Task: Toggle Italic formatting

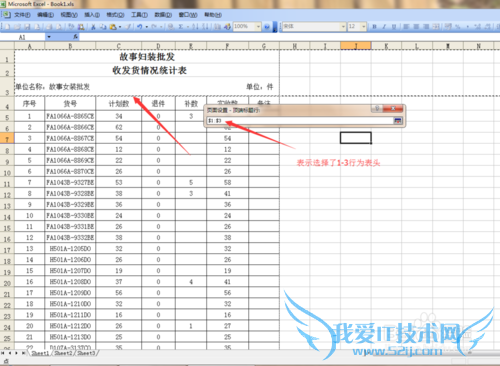Action: tap(384, 26)
